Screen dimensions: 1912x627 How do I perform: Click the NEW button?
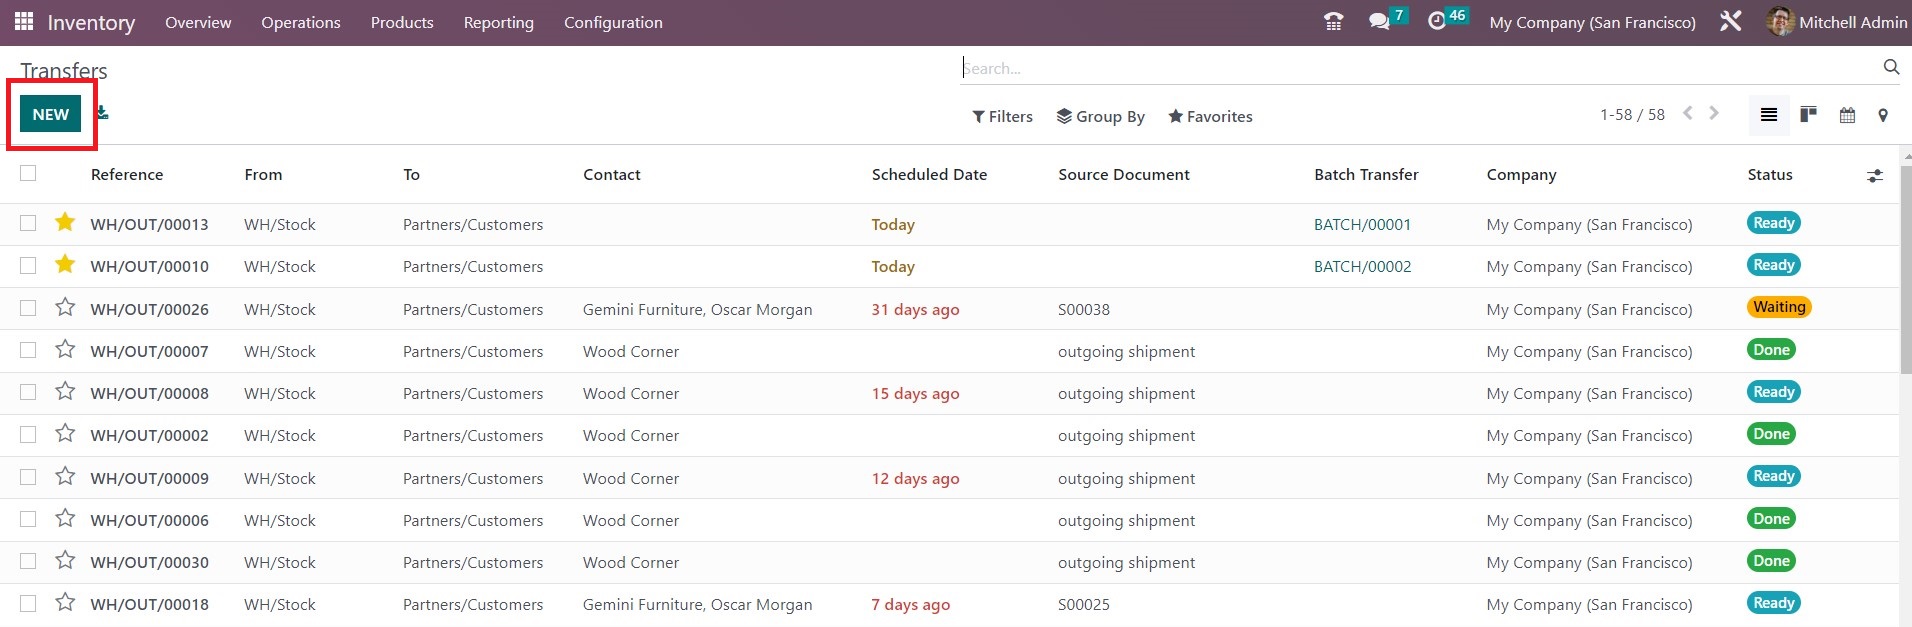(x=50, y=114)
